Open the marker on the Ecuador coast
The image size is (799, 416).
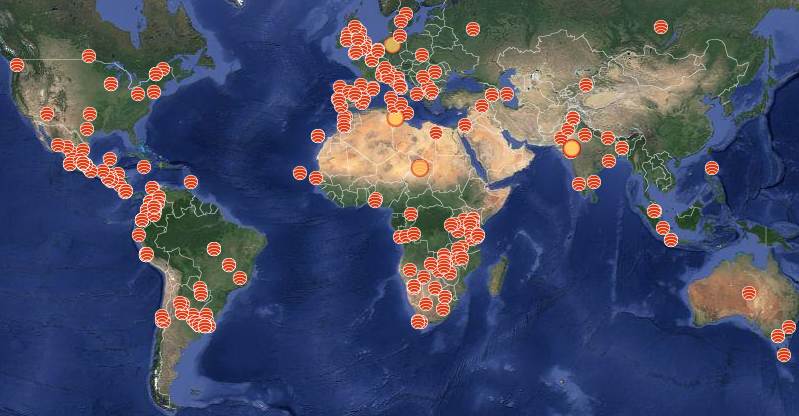coord(139,235)
